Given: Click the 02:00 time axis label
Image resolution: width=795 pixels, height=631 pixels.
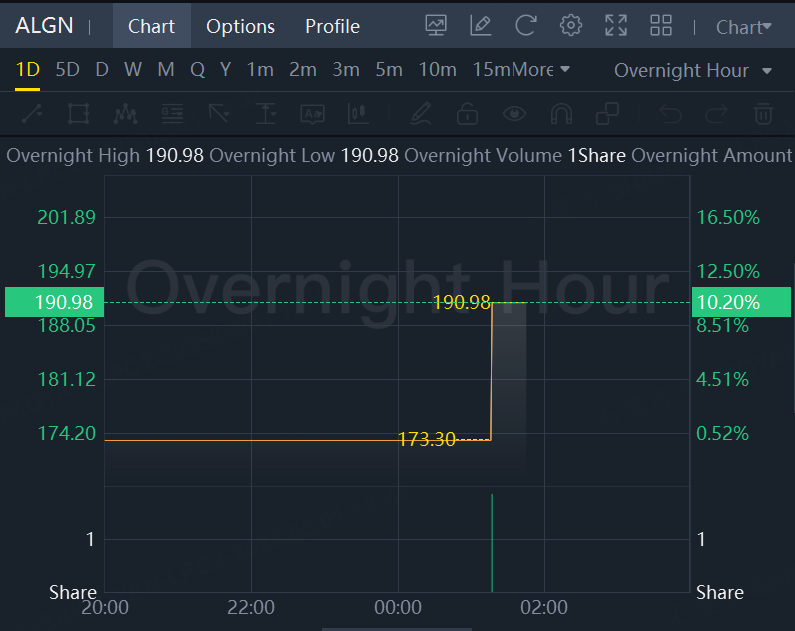Looking at the screenshot, I should tap(544, 607).
